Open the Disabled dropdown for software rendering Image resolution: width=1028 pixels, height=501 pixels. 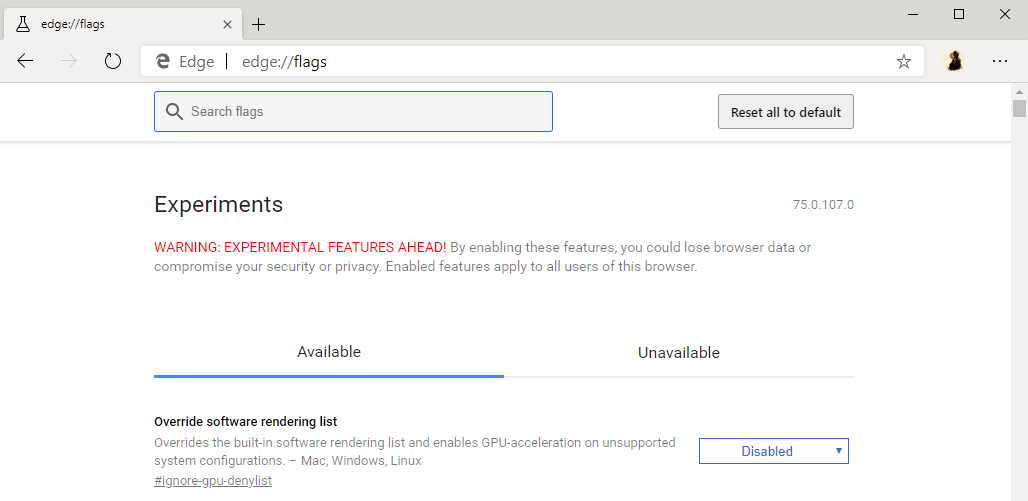(x=773, y=451)
